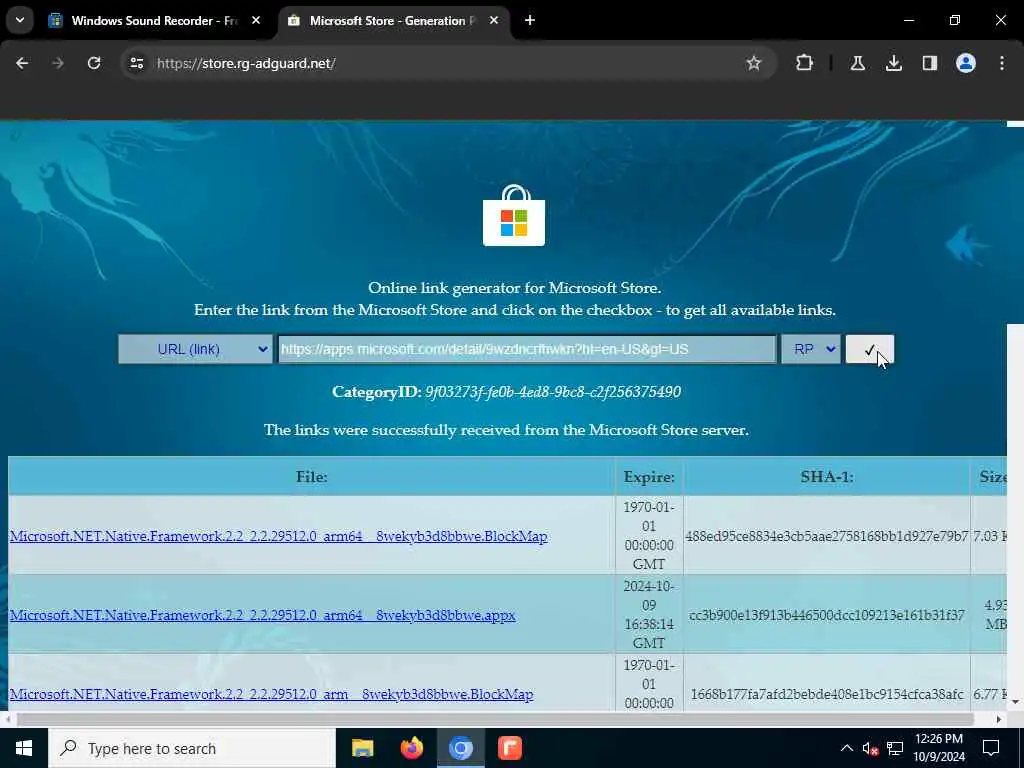Click the browser forward arrow

(58, 63)
